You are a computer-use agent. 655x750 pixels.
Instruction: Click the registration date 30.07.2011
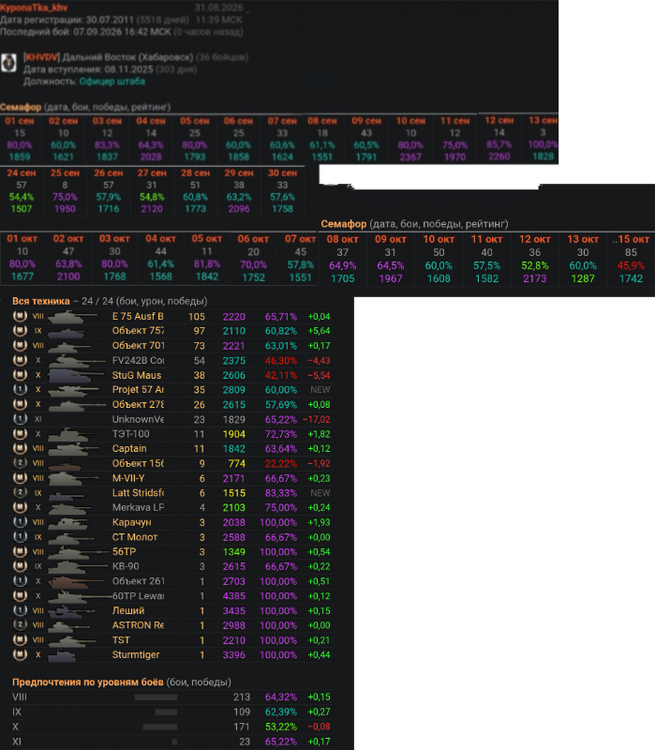tap(110, 20)
